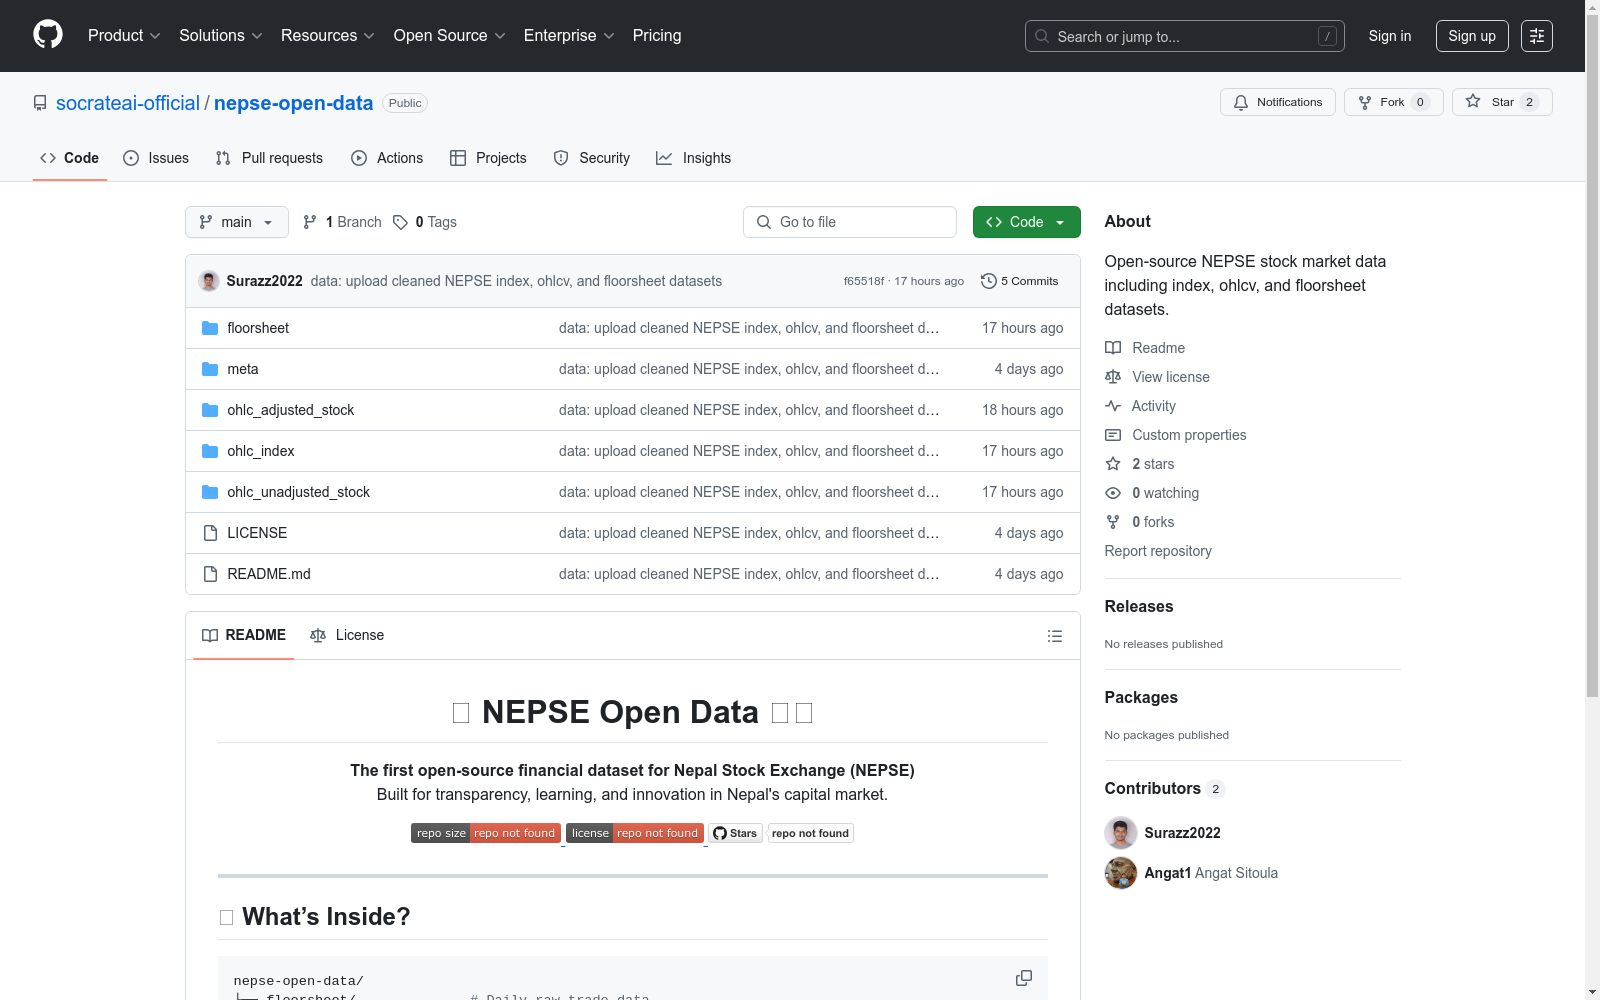Expand the Resources dropdown
Screen dimensions: 1600x1000
coord(328,35)
